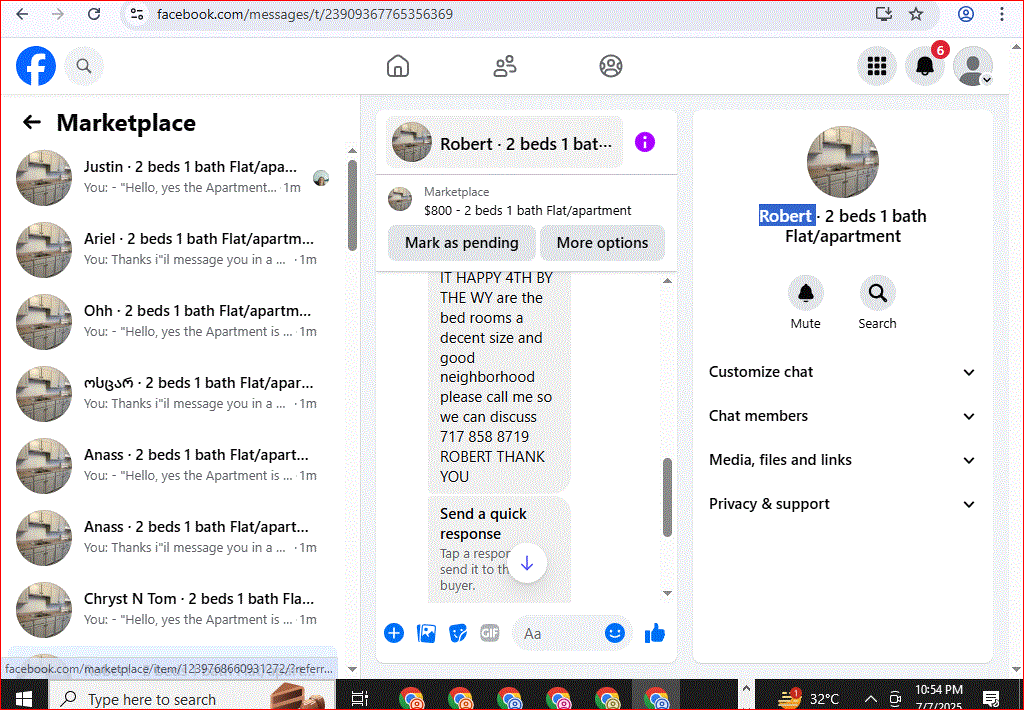Open the install app icon in address bar
Image resolution: width=1024 pixels, height=710 pixels.
(x=884, y=14)
